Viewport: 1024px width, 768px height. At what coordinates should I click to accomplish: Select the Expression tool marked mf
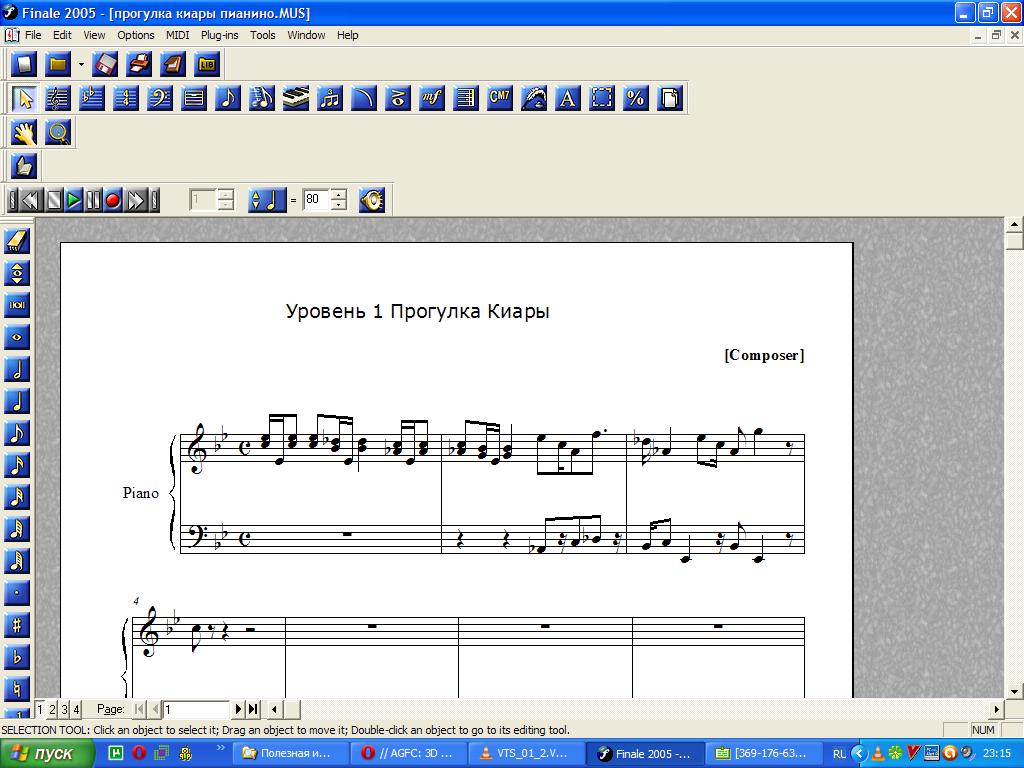pos(432,98)
